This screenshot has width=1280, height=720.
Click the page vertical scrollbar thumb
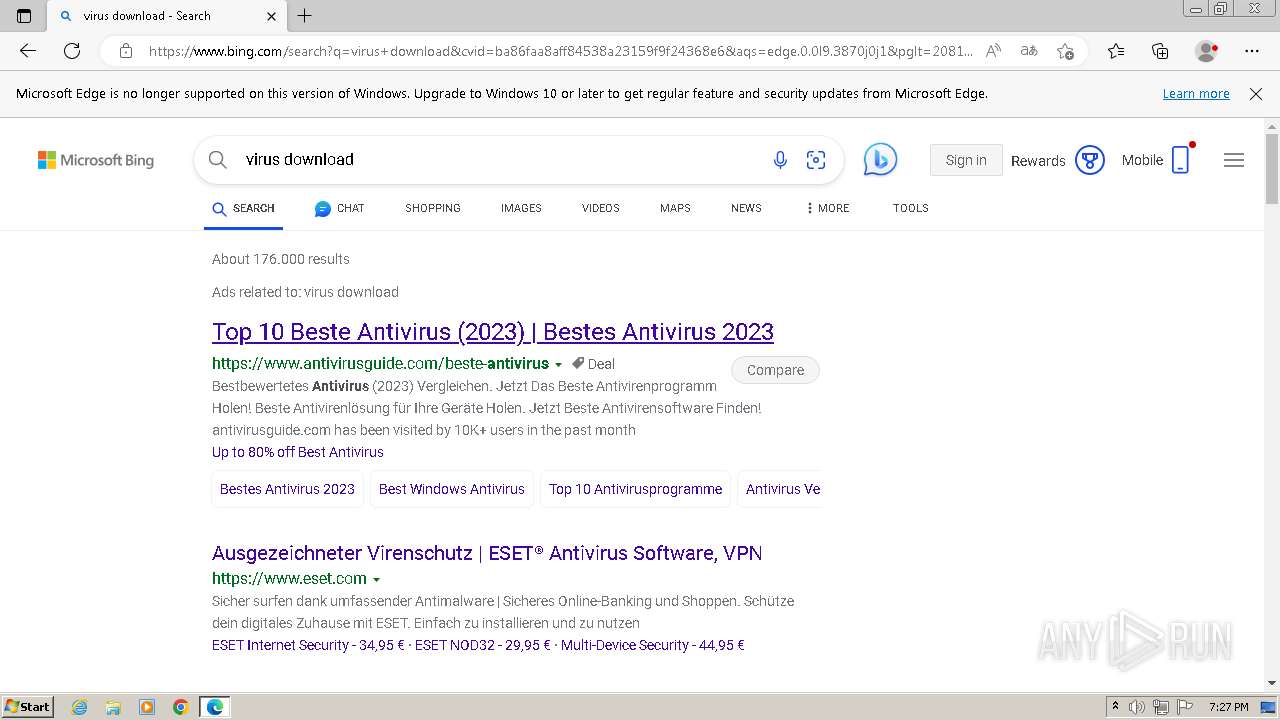pyautogui.click(x=1272, y=168)
